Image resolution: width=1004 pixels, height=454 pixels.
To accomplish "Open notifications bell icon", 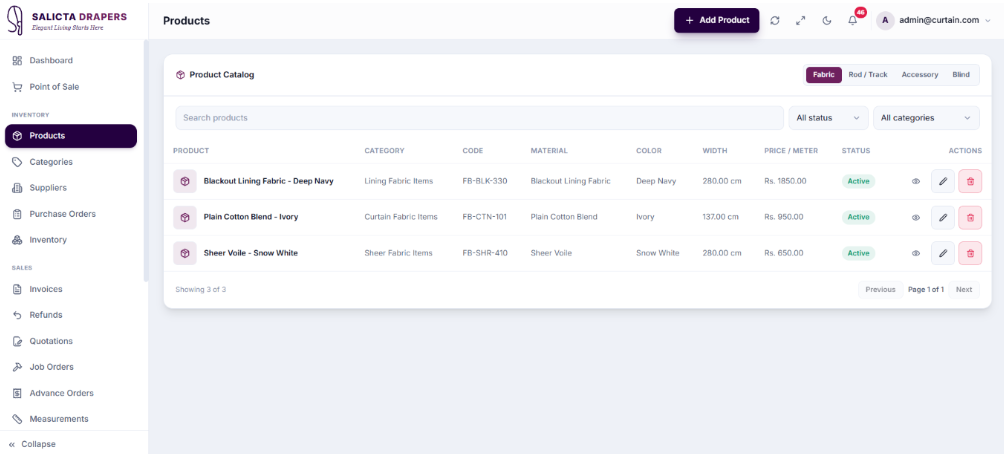I will point(852,20).
